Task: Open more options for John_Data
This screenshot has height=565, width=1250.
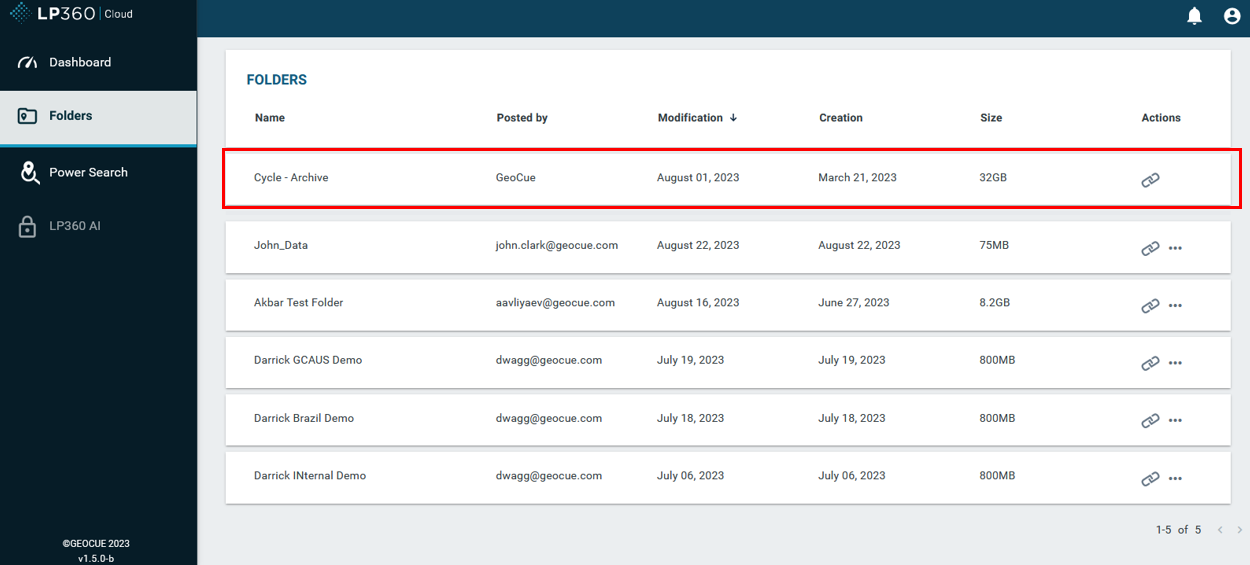Action: click(x=1175, y=248)
